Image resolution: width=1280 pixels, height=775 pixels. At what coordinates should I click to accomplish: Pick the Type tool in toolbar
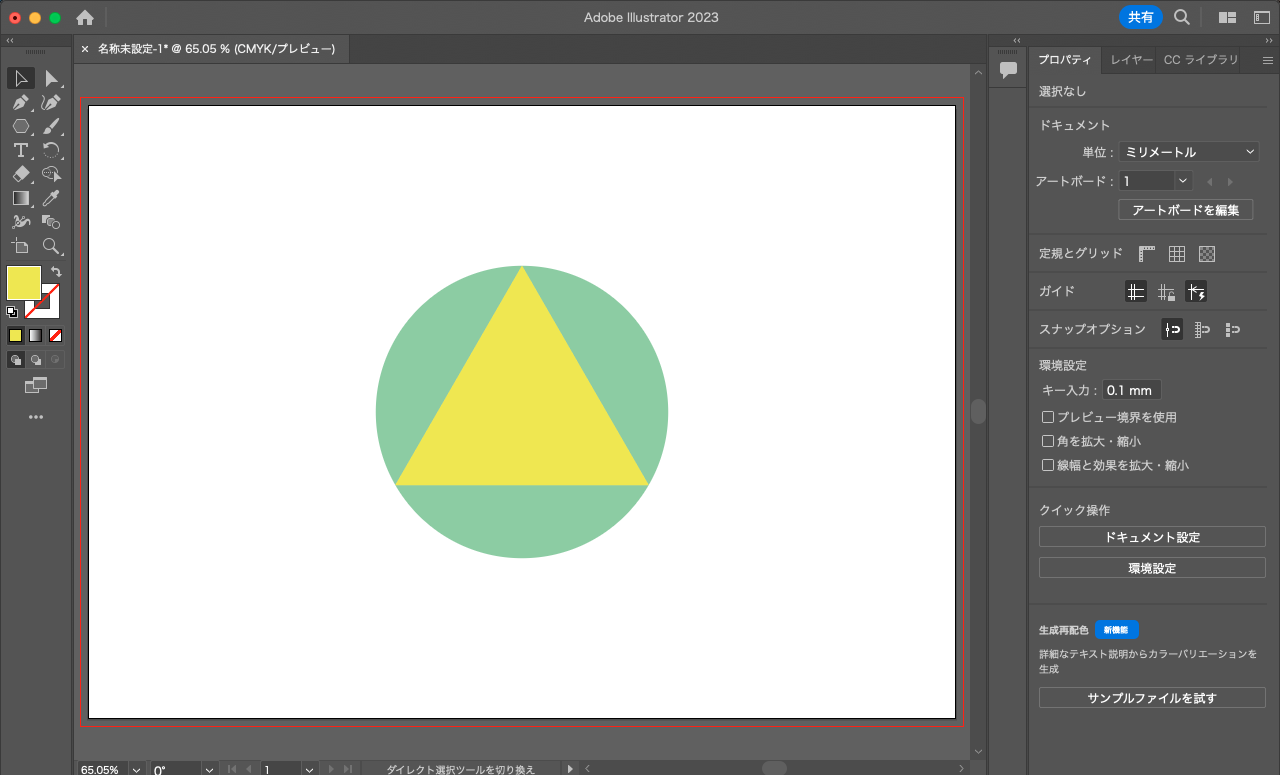tap(20, 150)
